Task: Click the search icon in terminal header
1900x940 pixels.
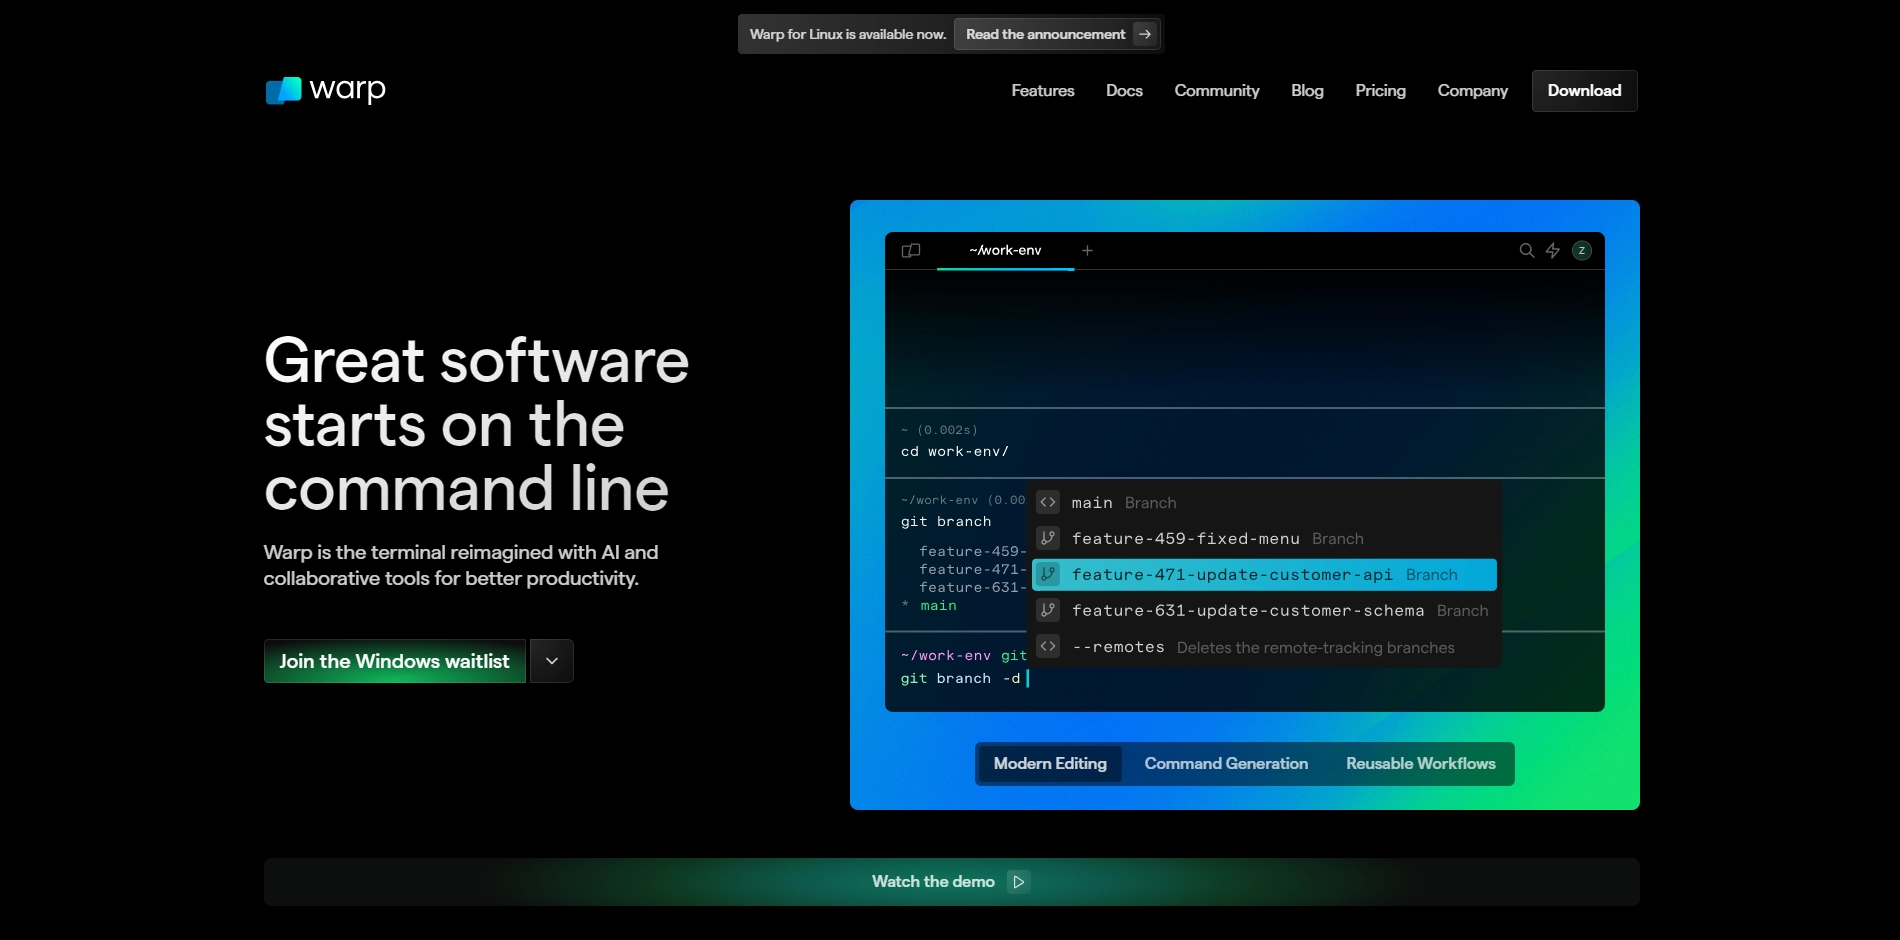Action: click(x=1526, y=251)
